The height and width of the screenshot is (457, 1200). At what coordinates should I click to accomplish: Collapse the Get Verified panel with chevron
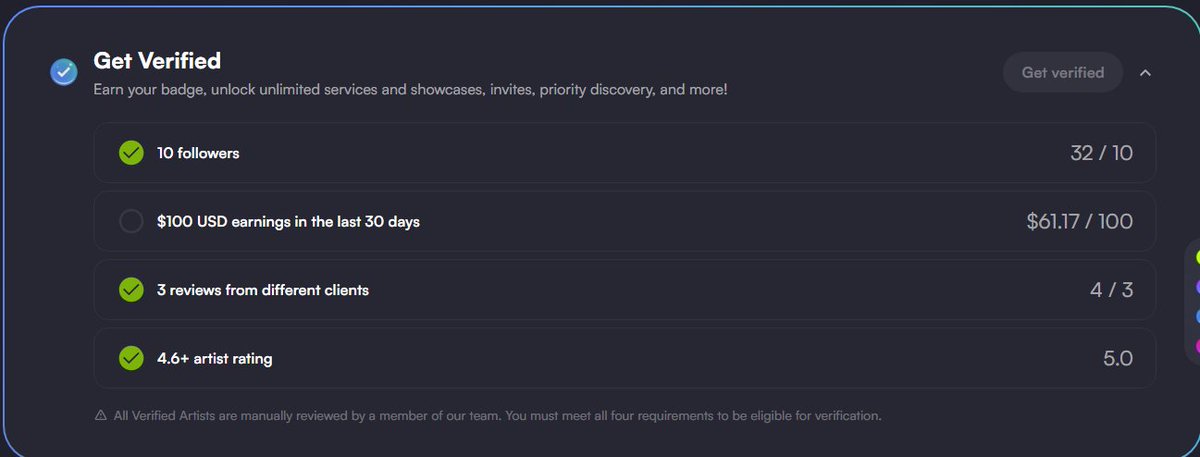click(1145, 72)
